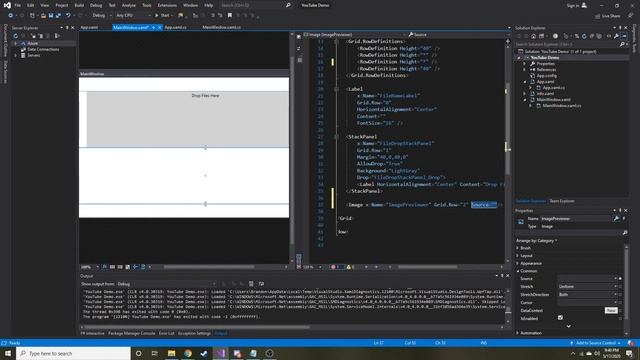Expand the Layout property category
640x360 pixels.
(x=518, y=256)
